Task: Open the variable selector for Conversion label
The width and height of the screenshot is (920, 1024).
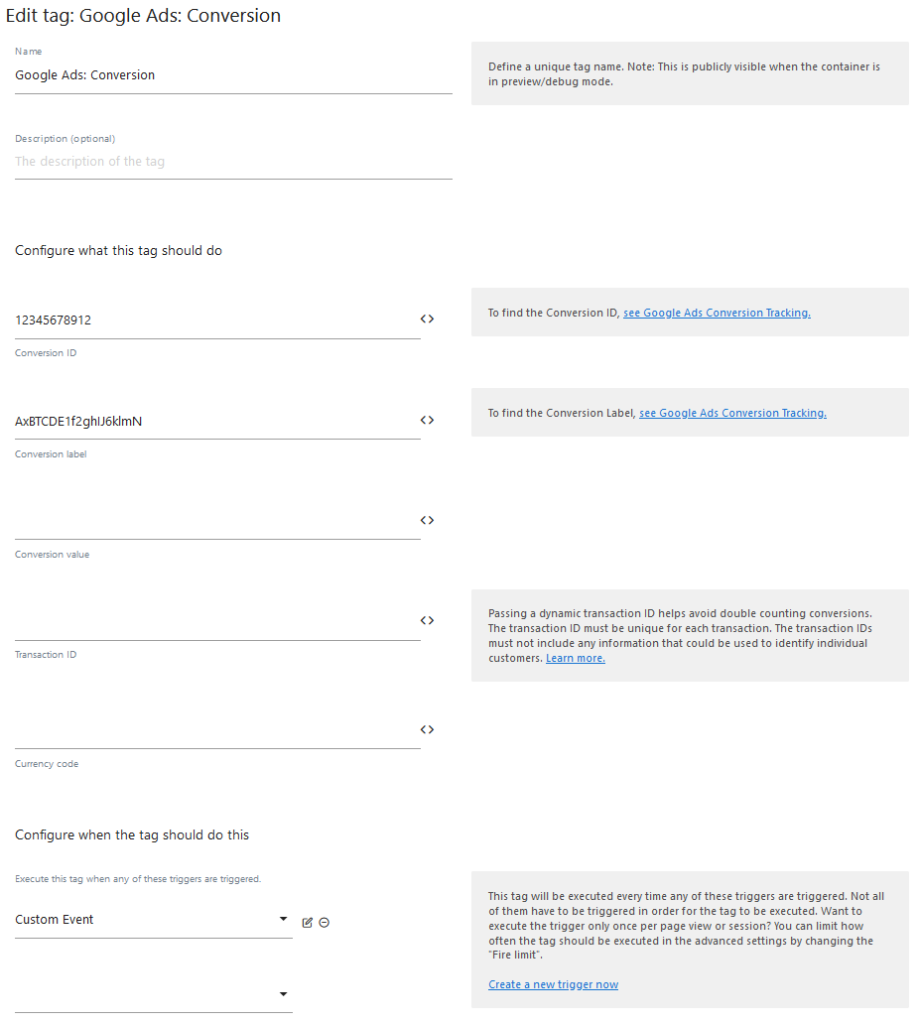Action: pos(427,419)
